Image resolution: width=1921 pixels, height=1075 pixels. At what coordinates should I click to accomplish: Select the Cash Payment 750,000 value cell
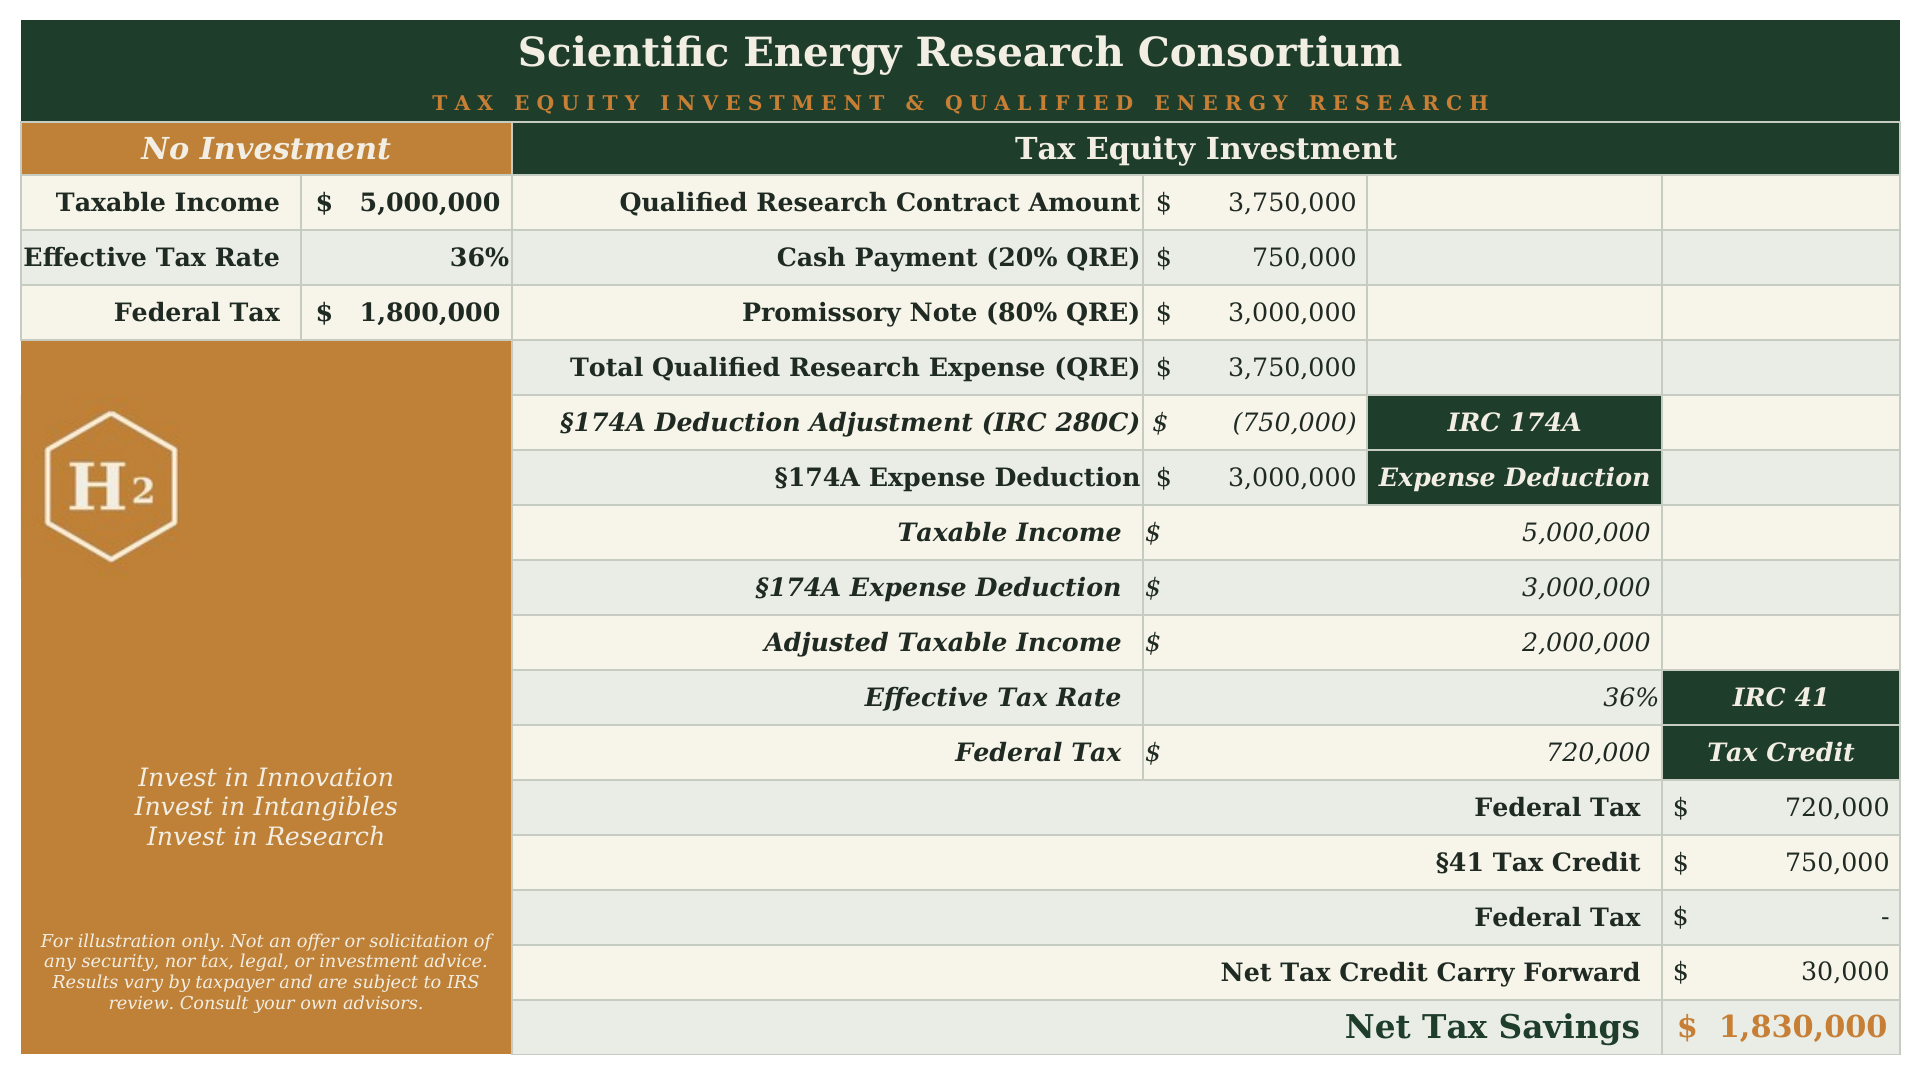1255,258
